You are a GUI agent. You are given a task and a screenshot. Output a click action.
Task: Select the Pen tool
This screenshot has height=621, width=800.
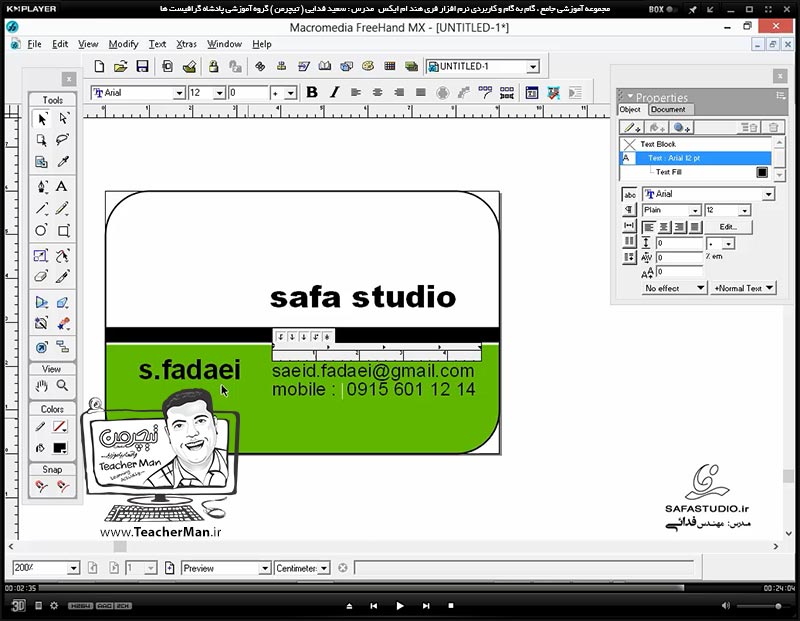click(x=42, y=186)
